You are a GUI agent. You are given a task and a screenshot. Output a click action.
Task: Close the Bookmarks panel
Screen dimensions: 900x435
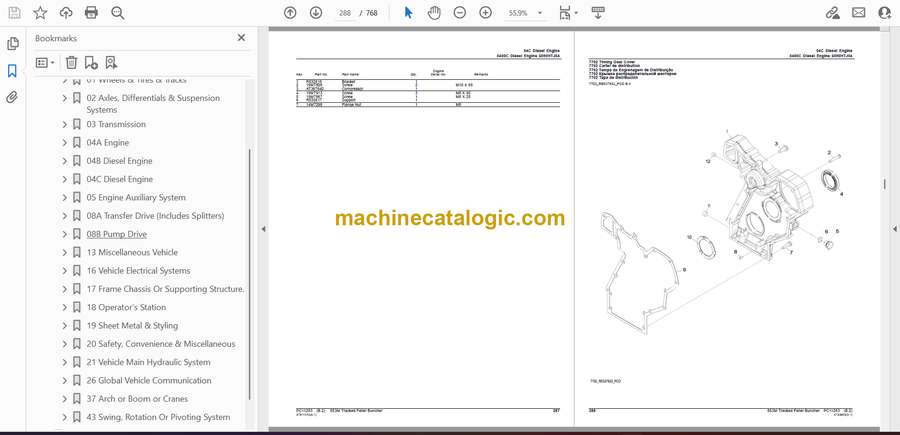pos(241,38)
